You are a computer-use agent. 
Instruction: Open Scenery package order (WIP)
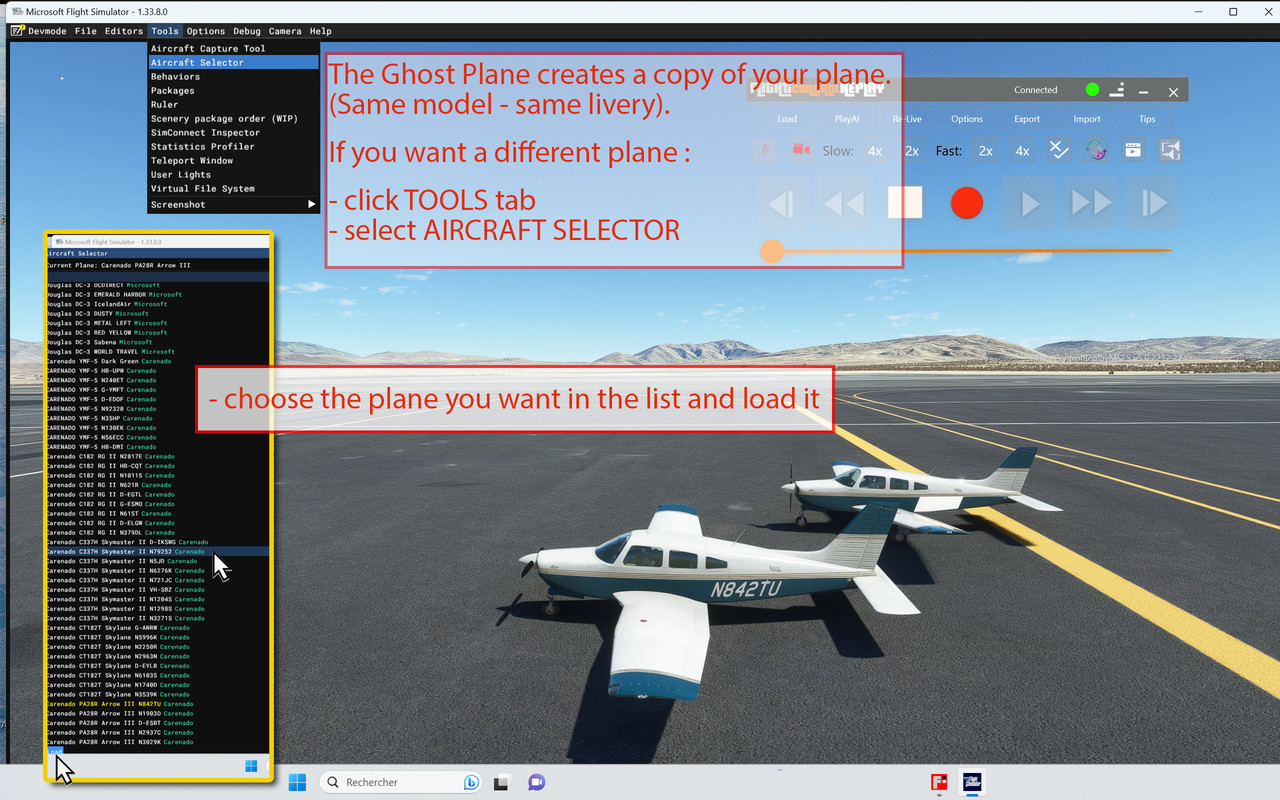233,118
